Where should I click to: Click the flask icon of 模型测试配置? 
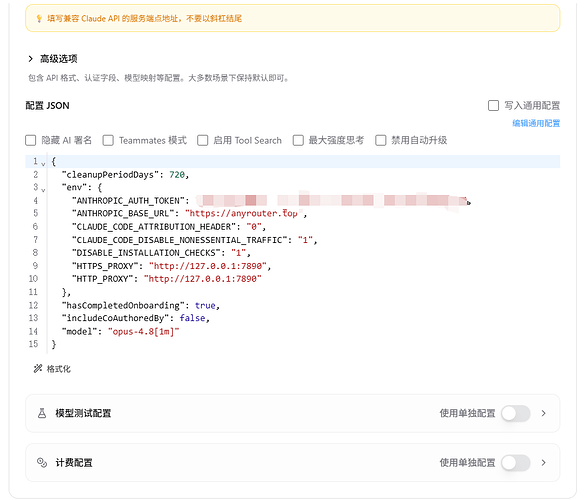pos(42,413)
